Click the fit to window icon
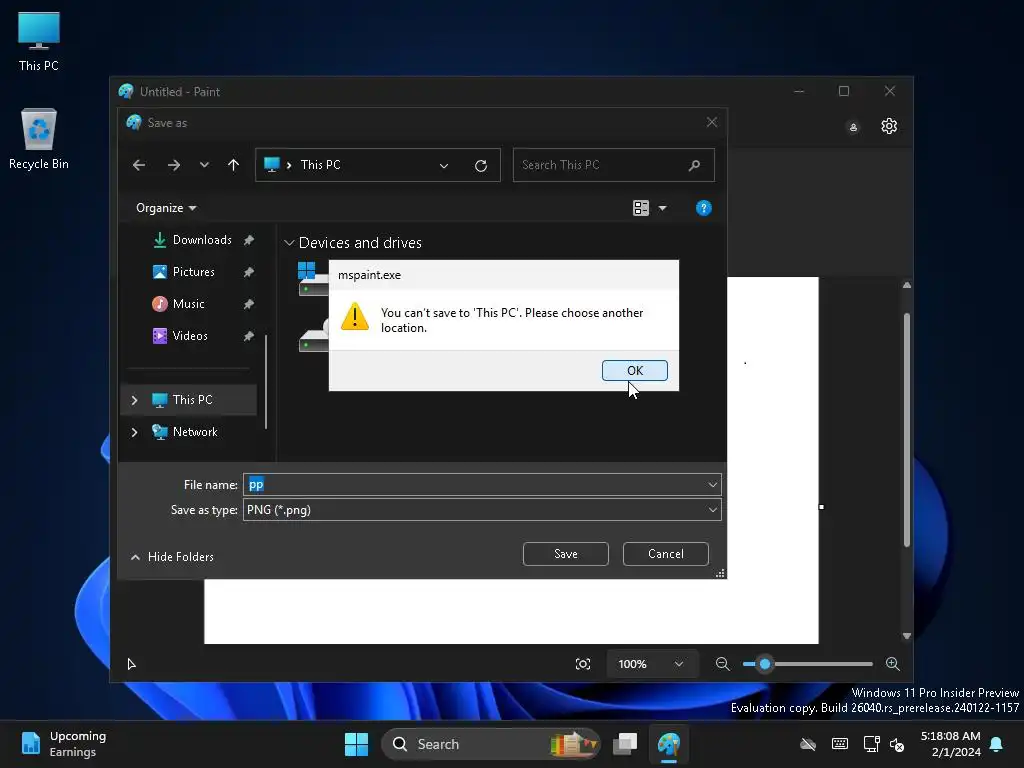Screen dimensions: 1024x768 (583, 664)
